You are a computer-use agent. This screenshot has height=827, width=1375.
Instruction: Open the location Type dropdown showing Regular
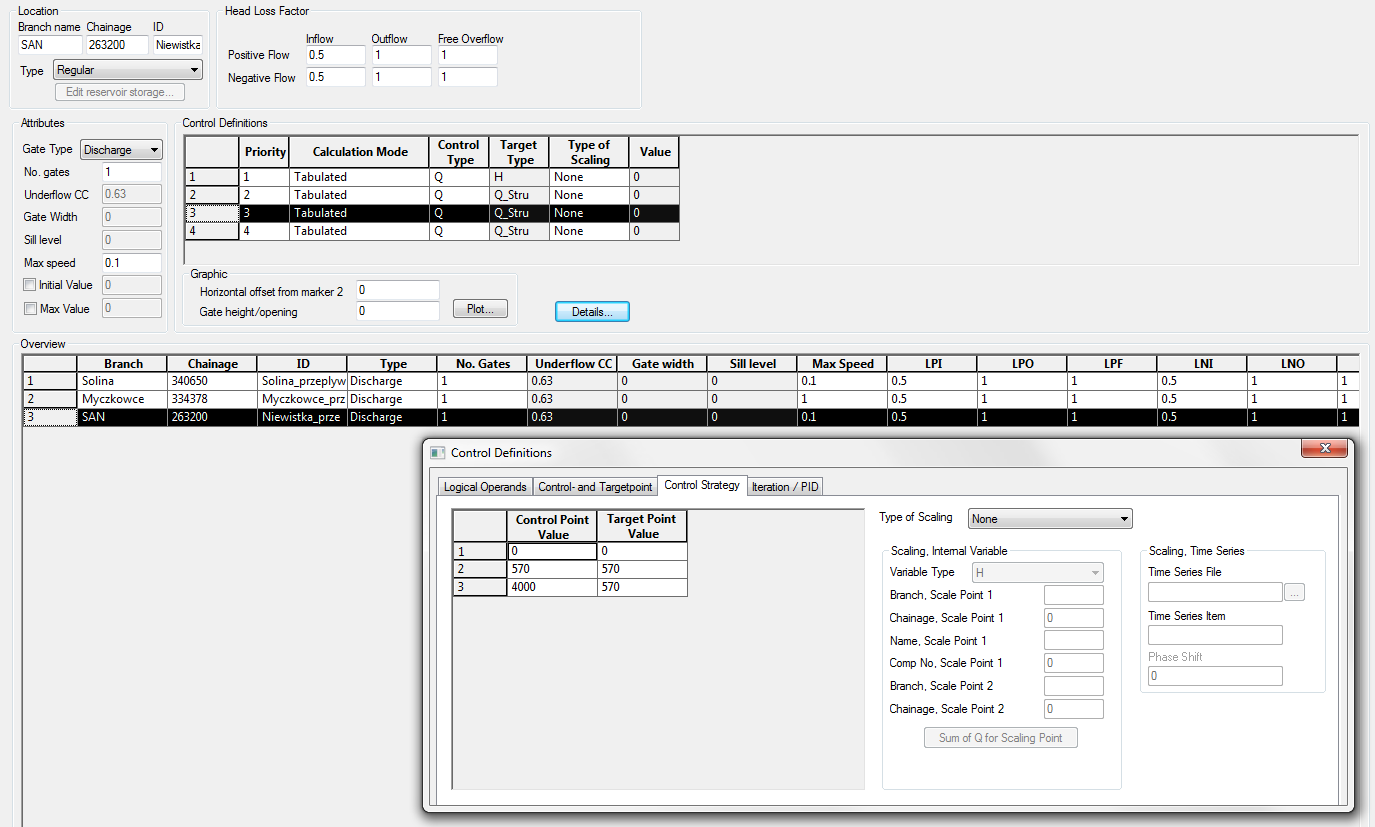tap(127, 70)
